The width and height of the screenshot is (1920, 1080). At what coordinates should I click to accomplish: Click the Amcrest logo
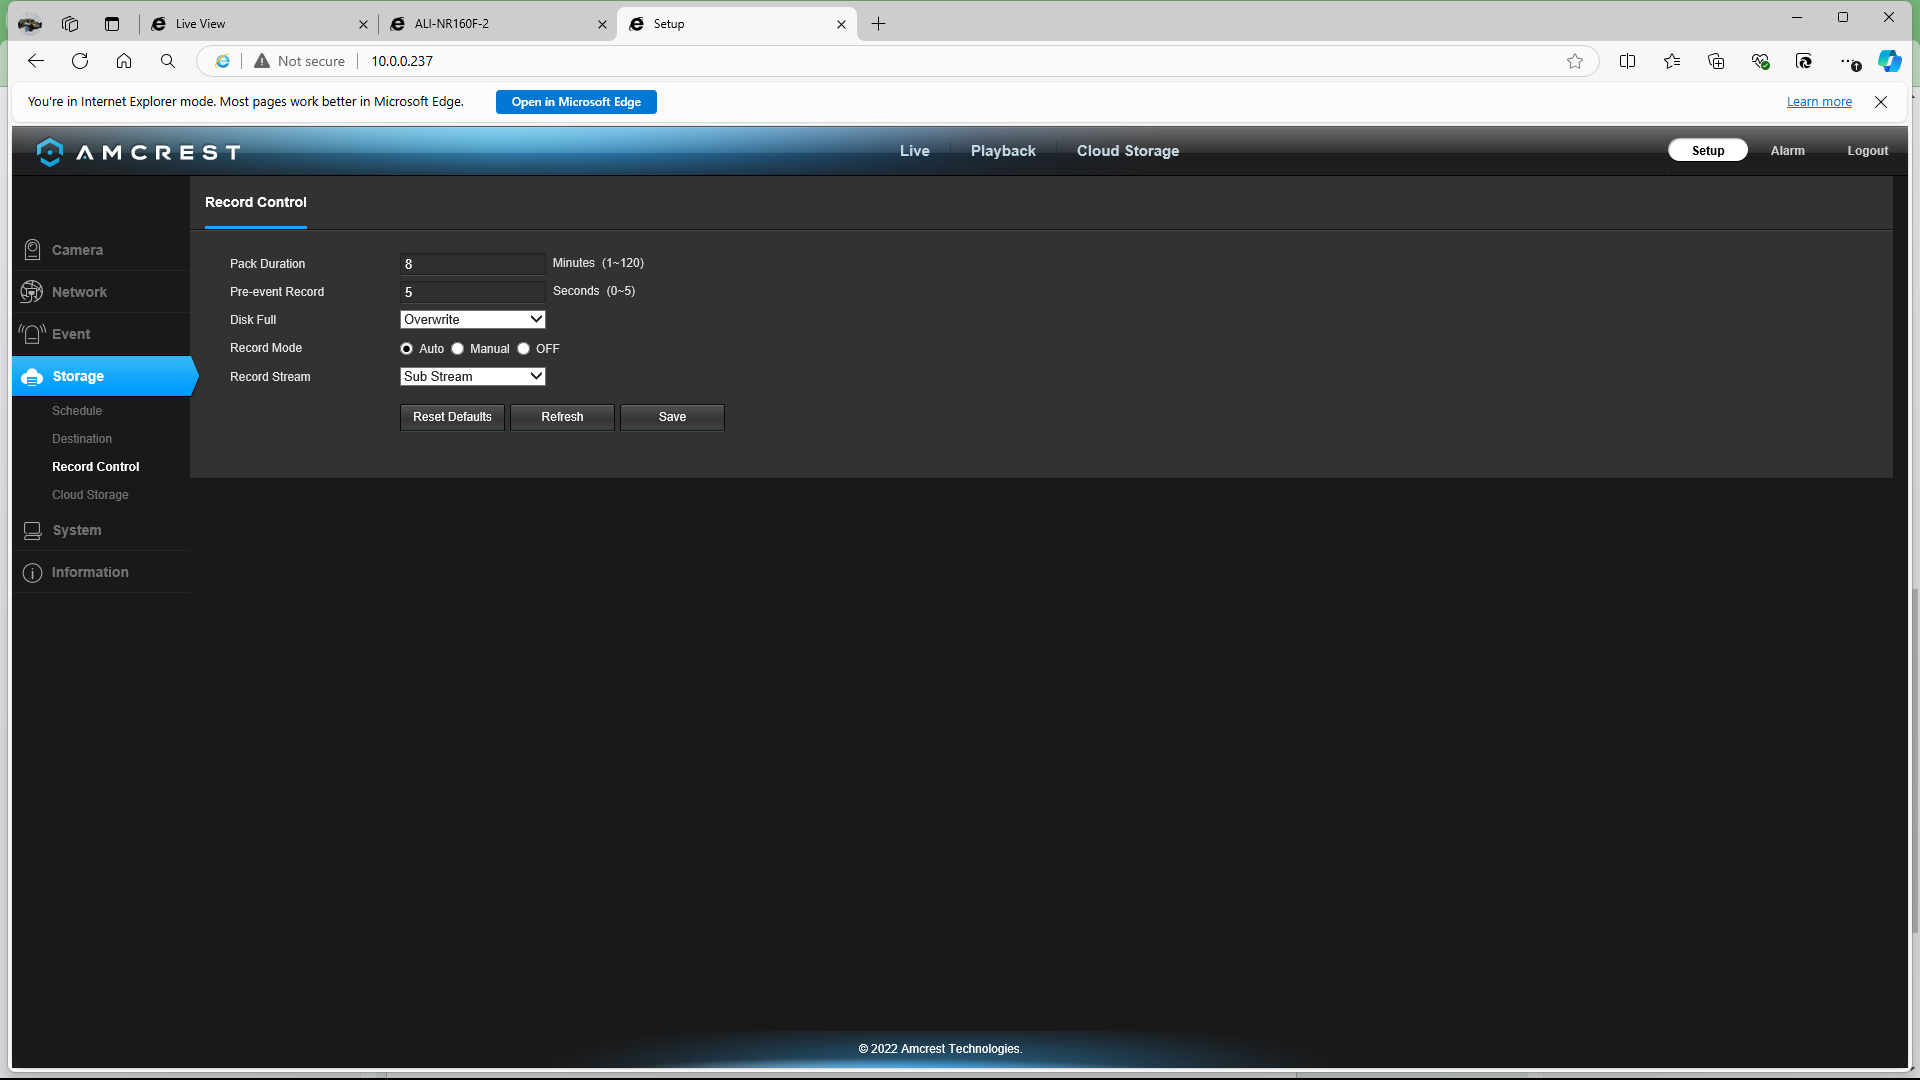point(139,152)
